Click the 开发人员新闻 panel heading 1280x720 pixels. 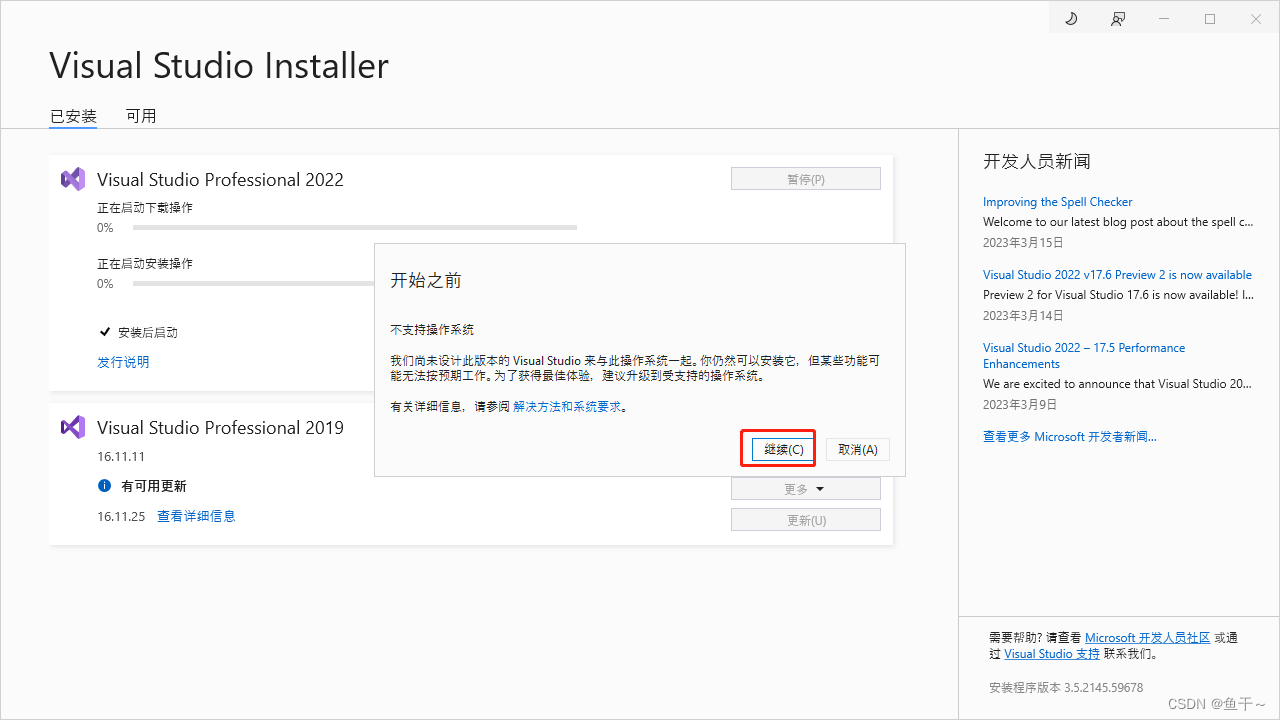(x=1036, y=161)
